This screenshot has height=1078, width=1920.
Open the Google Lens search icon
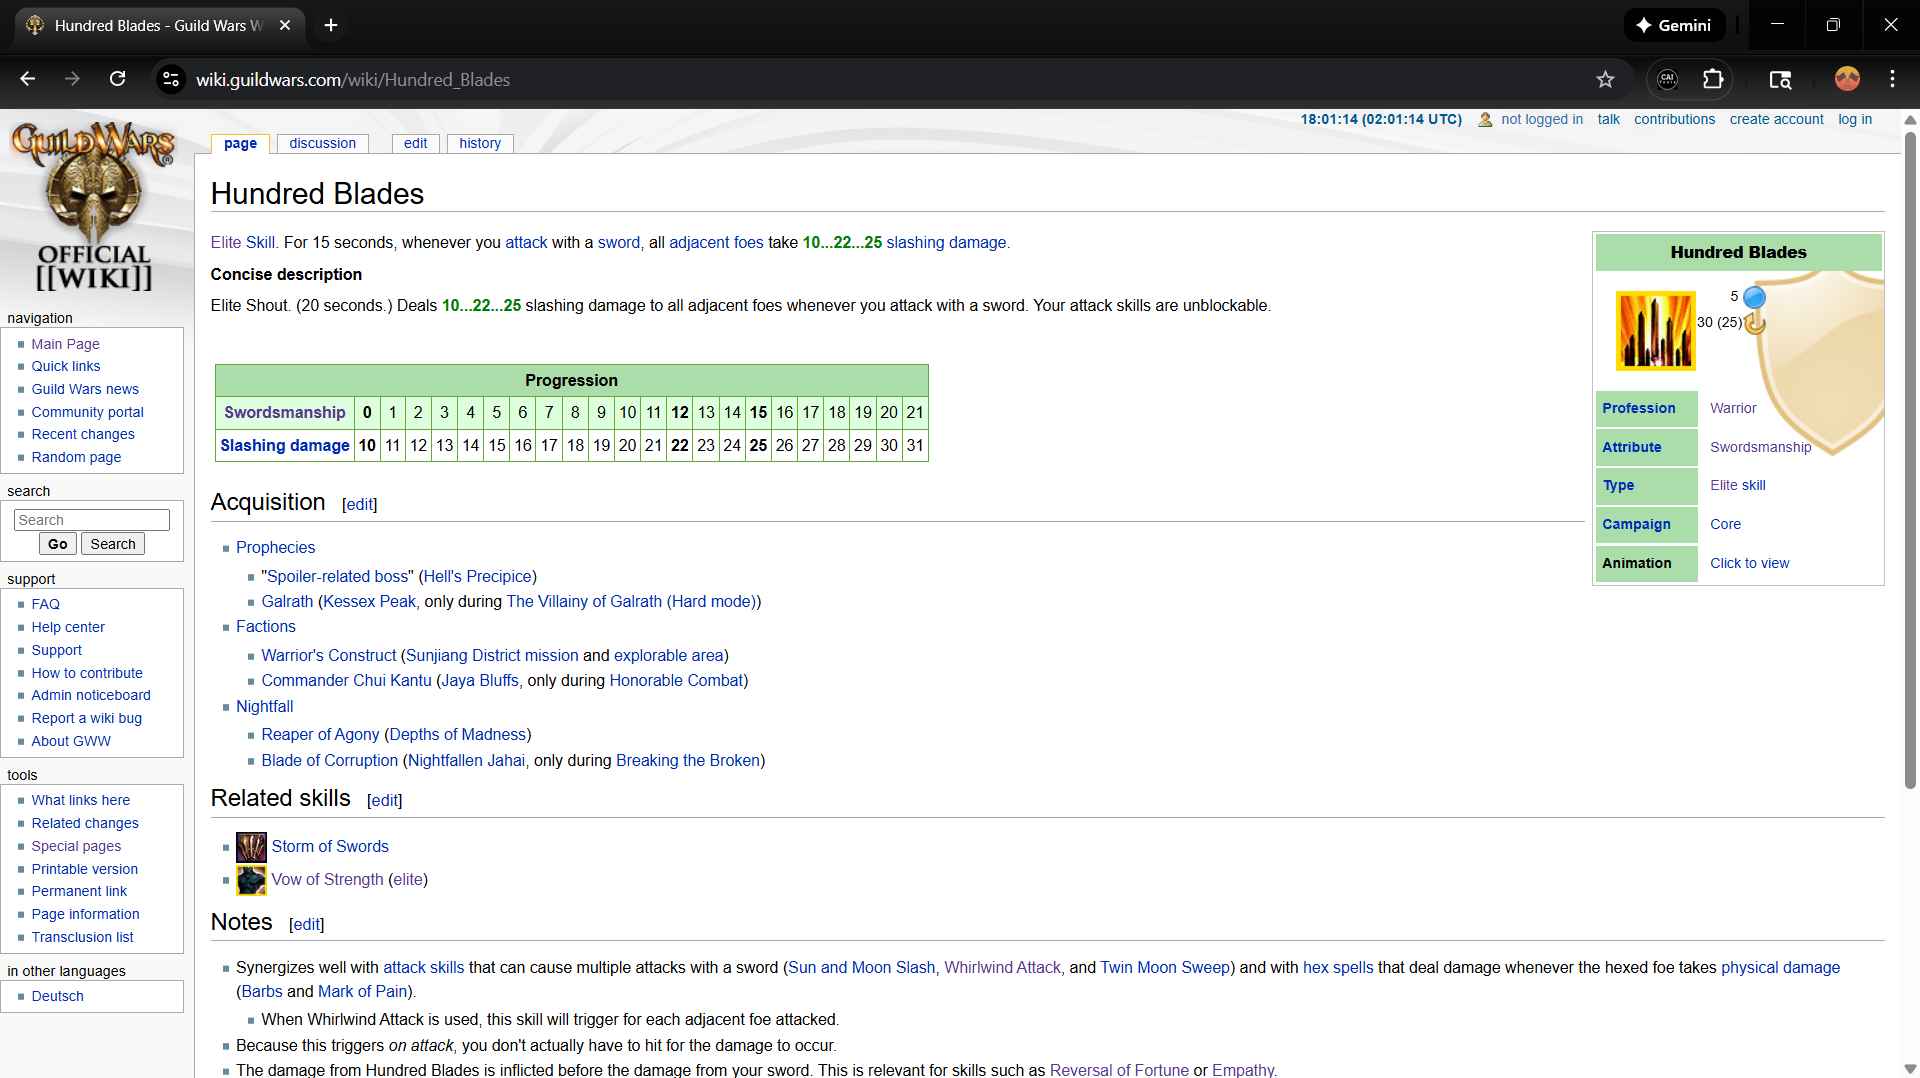point(1780,79)
